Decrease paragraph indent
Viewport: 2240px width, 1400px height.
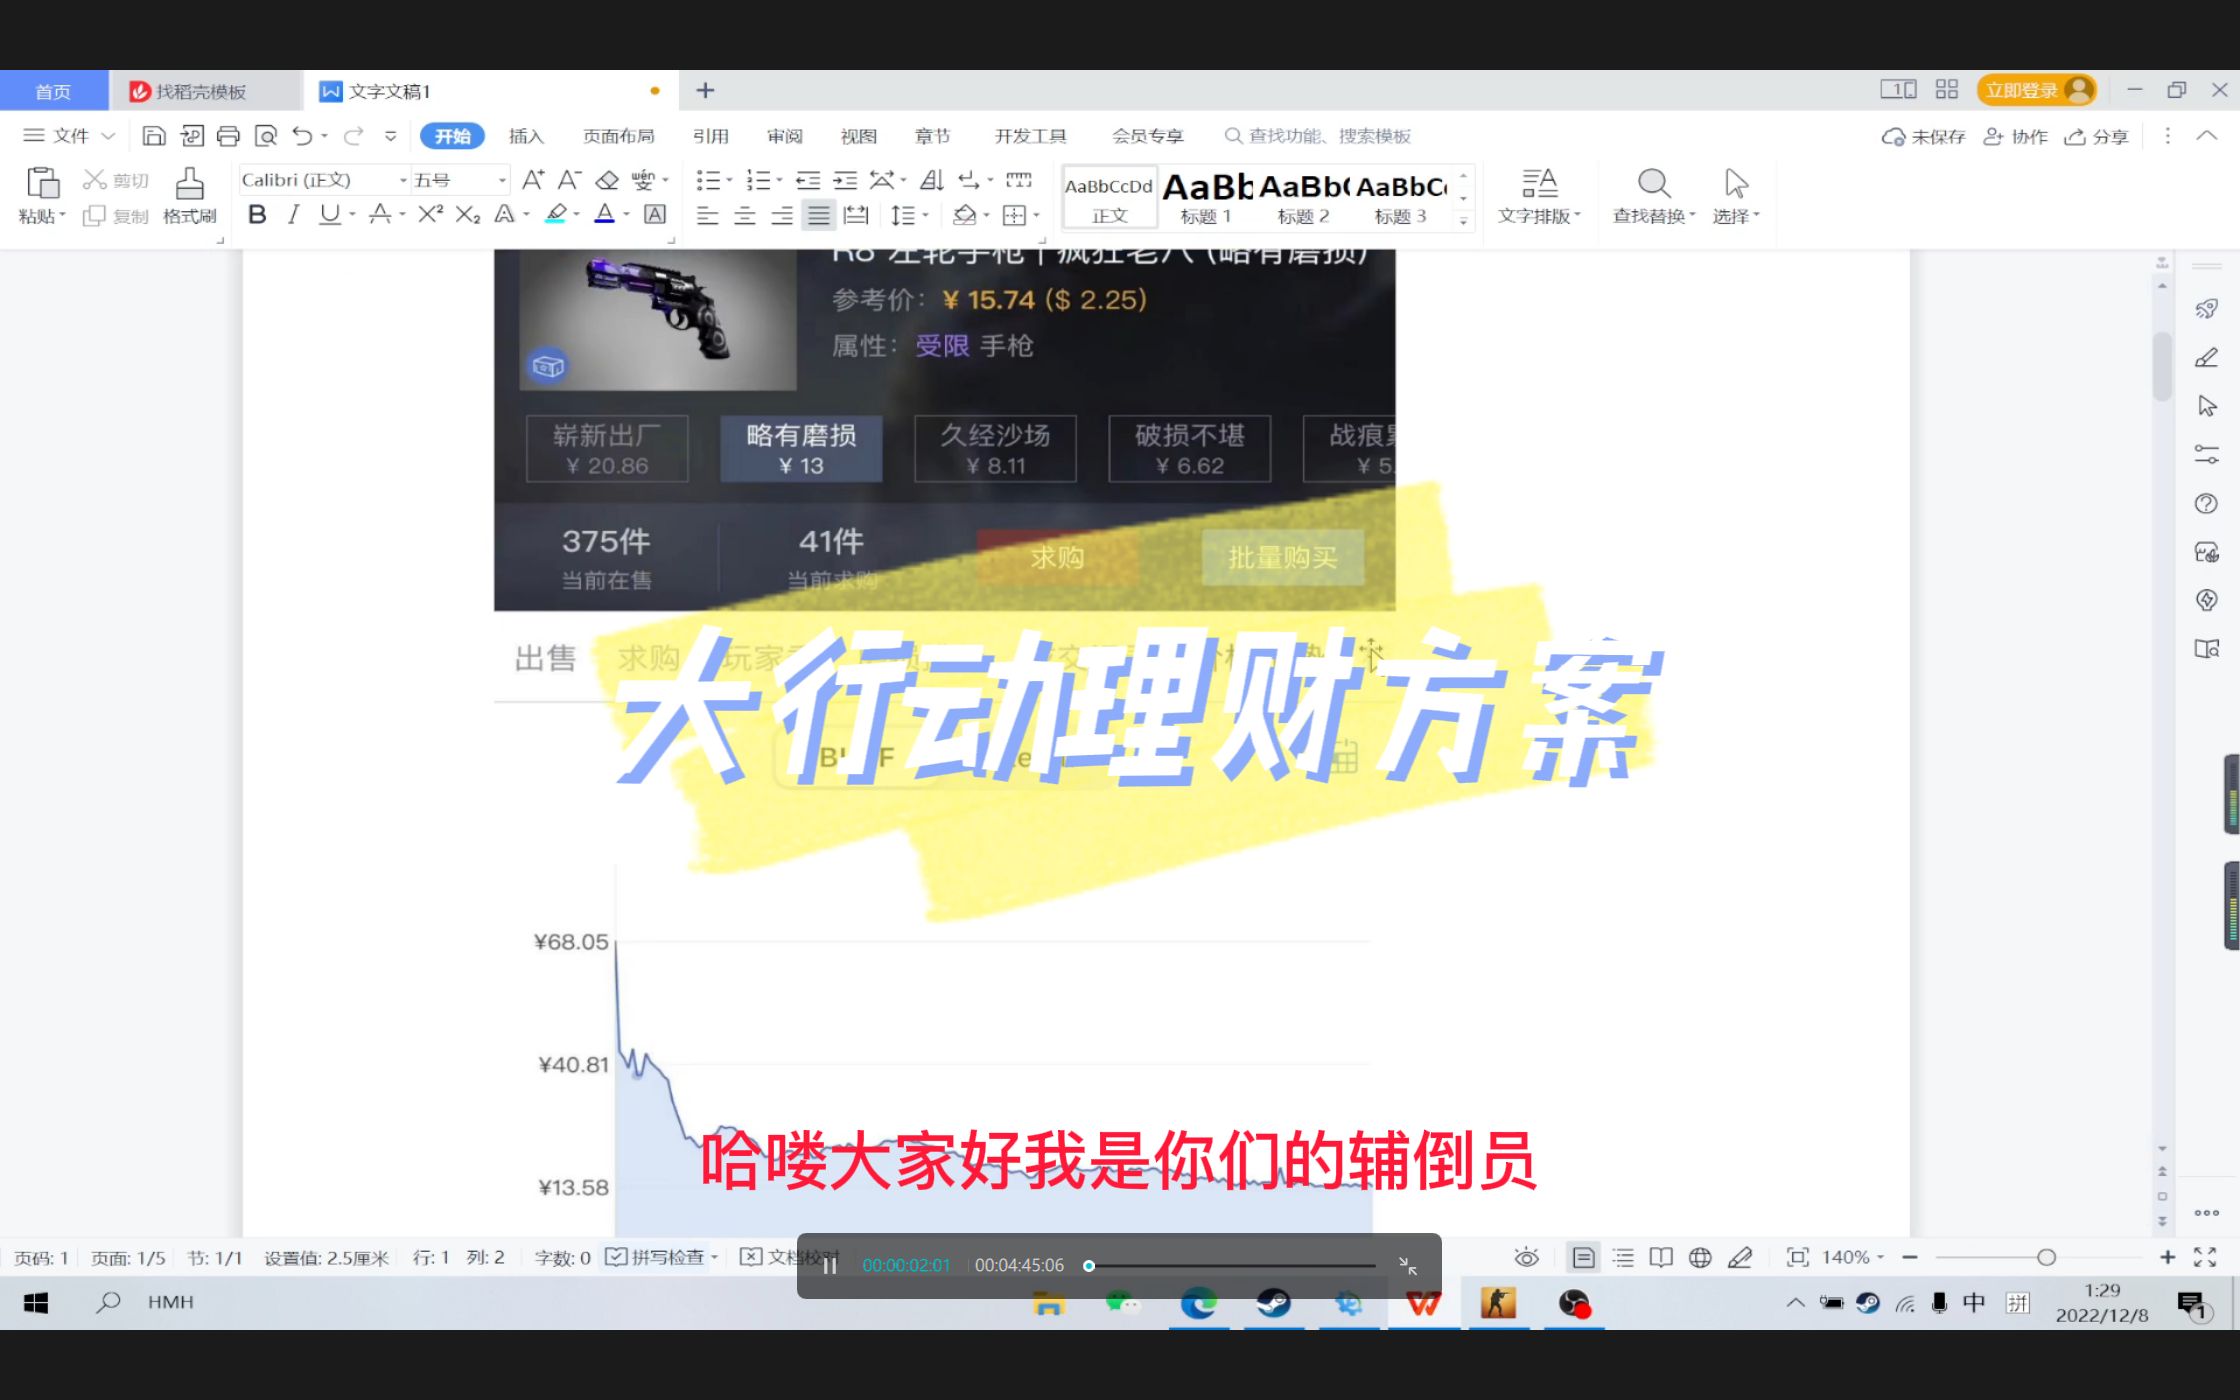click(x=808, y=180)
